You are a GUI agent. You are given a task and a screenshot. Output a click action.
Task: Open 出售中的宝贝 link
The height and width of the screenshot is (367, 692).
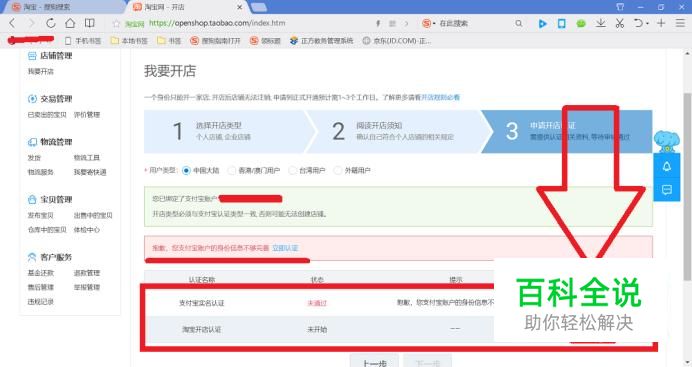coord(93,215)
